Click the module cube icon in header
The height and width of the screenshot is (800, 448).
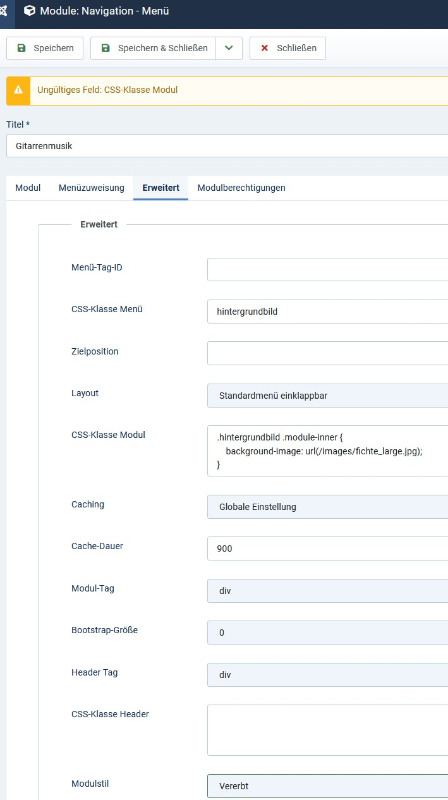[30, 11]
